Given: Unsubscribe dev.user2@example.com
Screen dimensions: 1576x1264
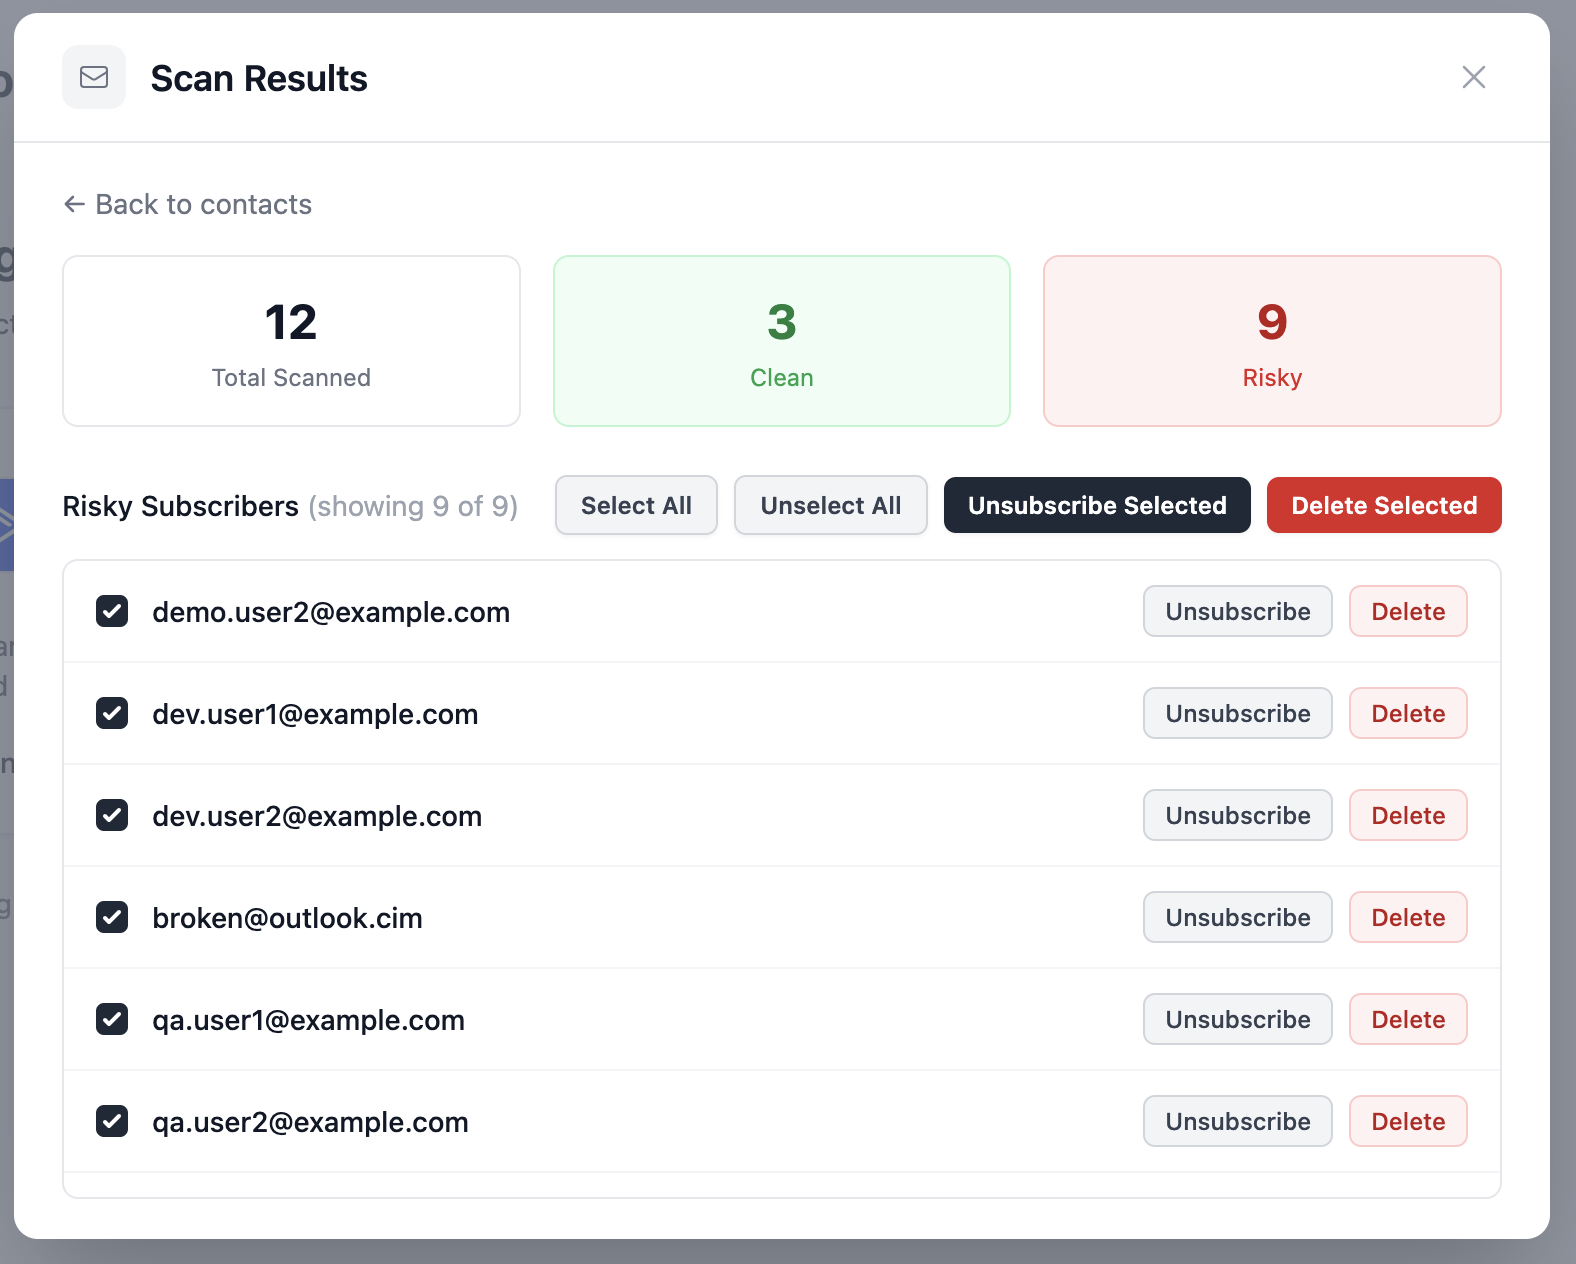Looking at the screenshot, I should [x=1238, y=815].
